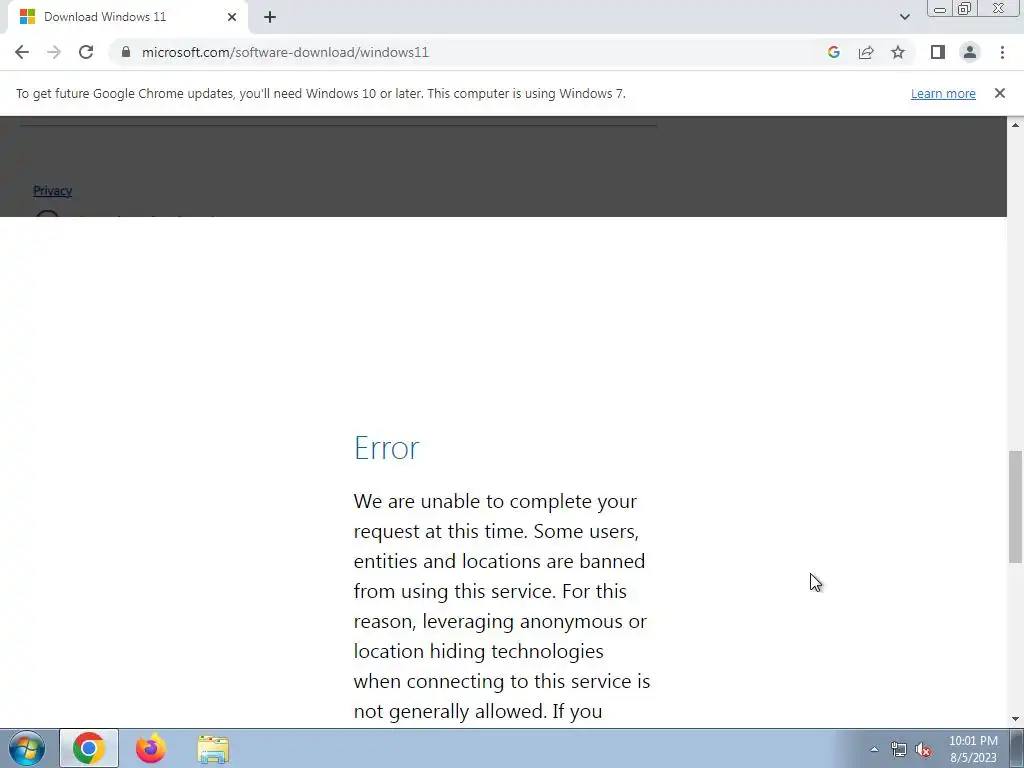The width and height of the screenshot is (1024, 768).
Task: Open the Windows Start button
Action: [27, 748]
